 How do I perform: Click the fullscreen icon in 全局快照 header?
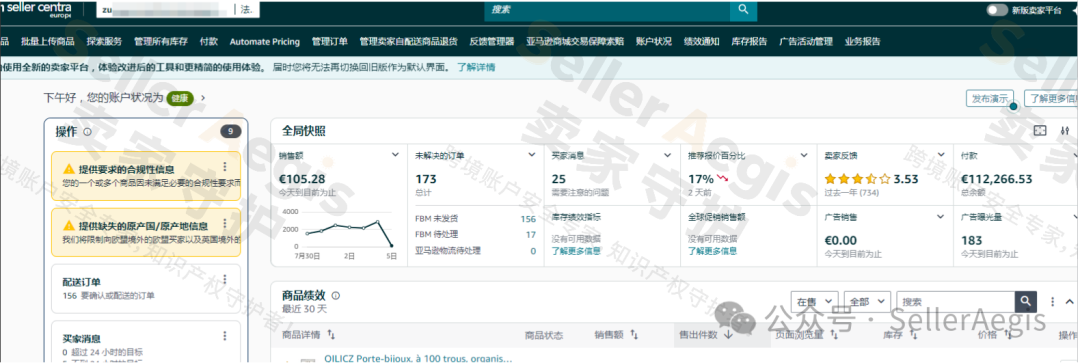click(x=1040, y=130)
